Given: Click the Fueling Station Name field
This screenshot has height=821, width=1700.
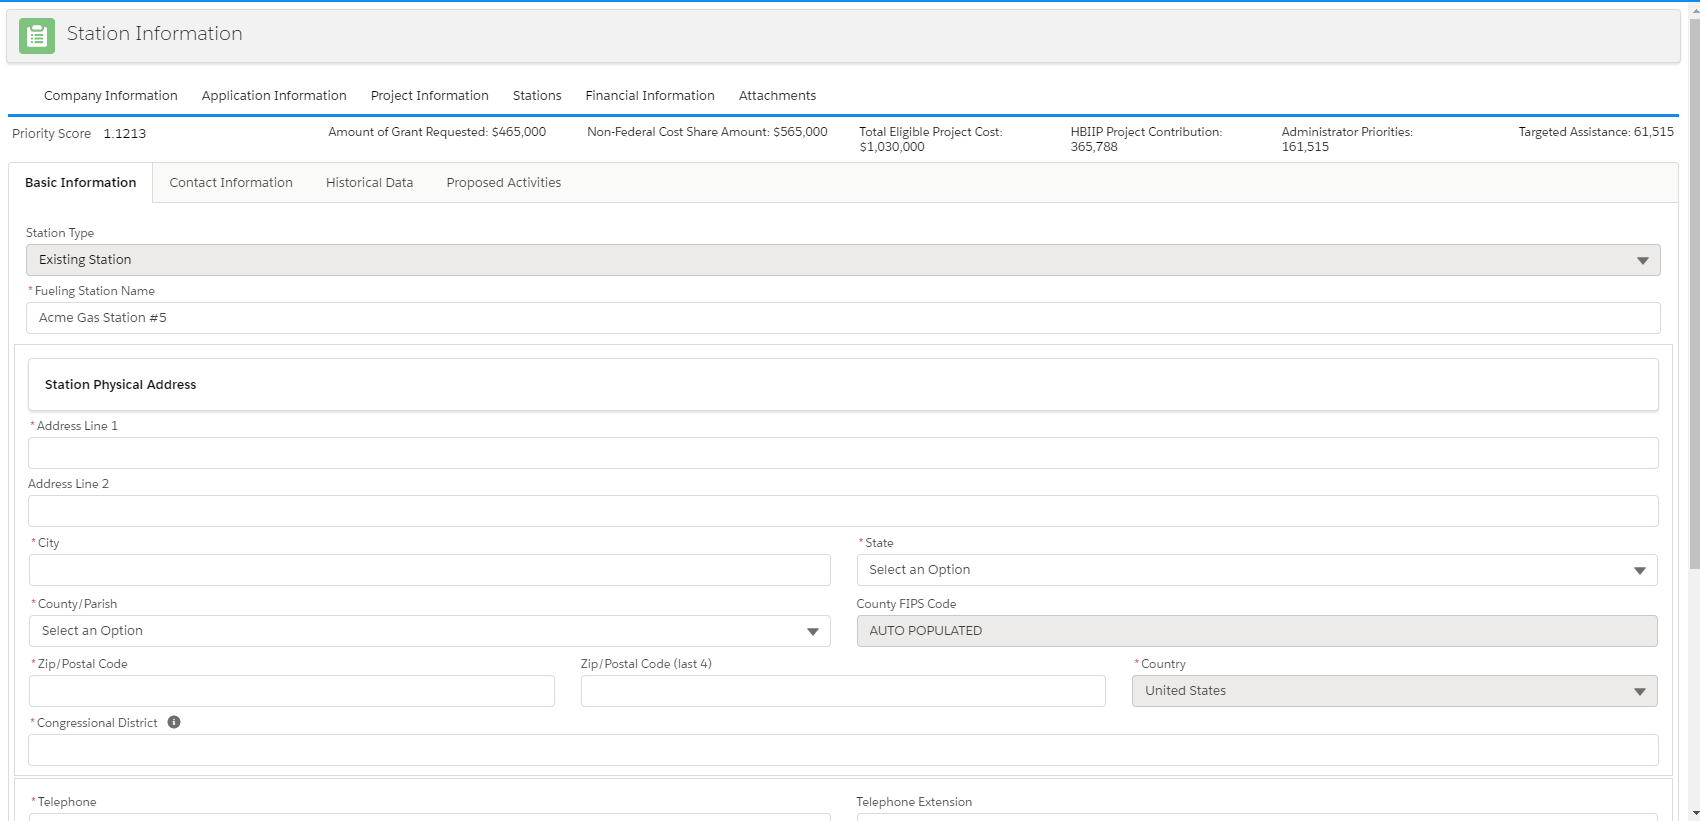Looking at the screenshot, I should (x=842, y=318).
